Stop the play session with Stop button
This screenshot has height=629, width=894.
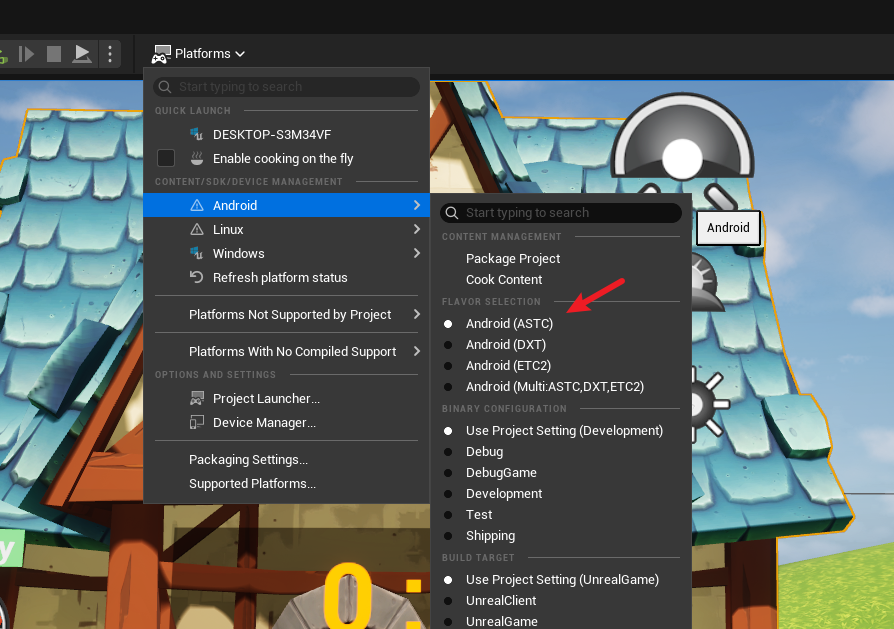tap(54, 54)
